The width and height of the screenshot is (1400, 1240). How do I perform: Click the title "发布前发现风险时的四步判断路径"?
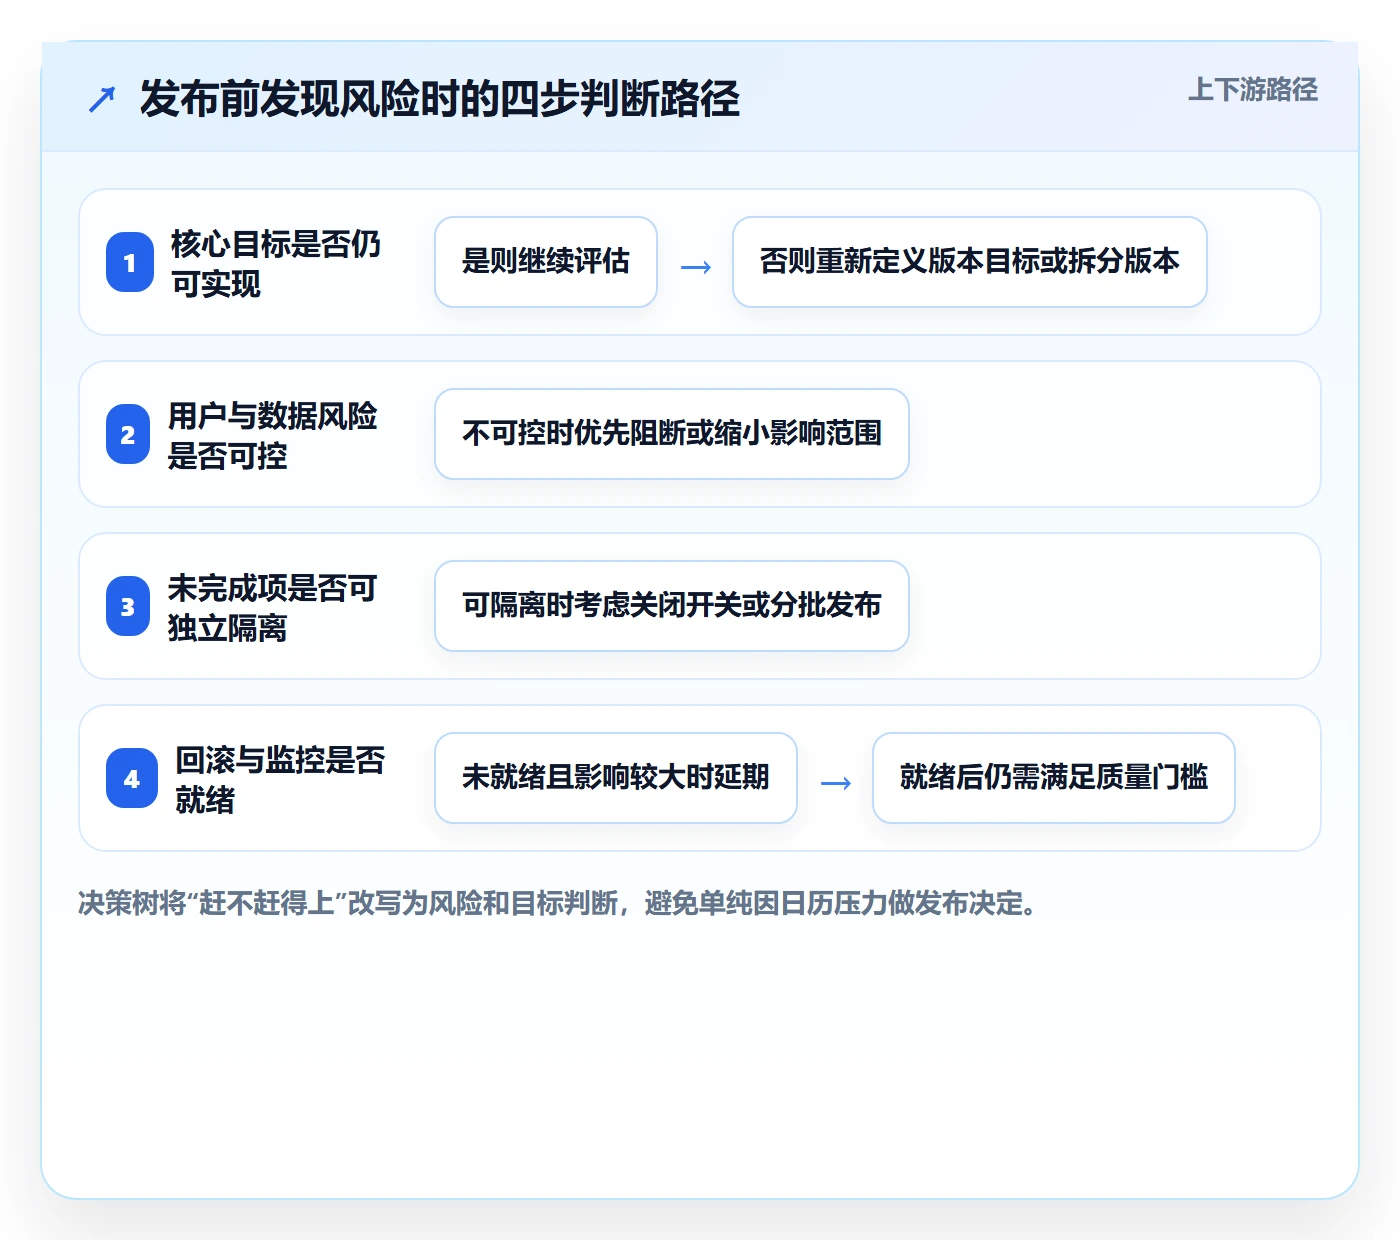click(440, 99)
